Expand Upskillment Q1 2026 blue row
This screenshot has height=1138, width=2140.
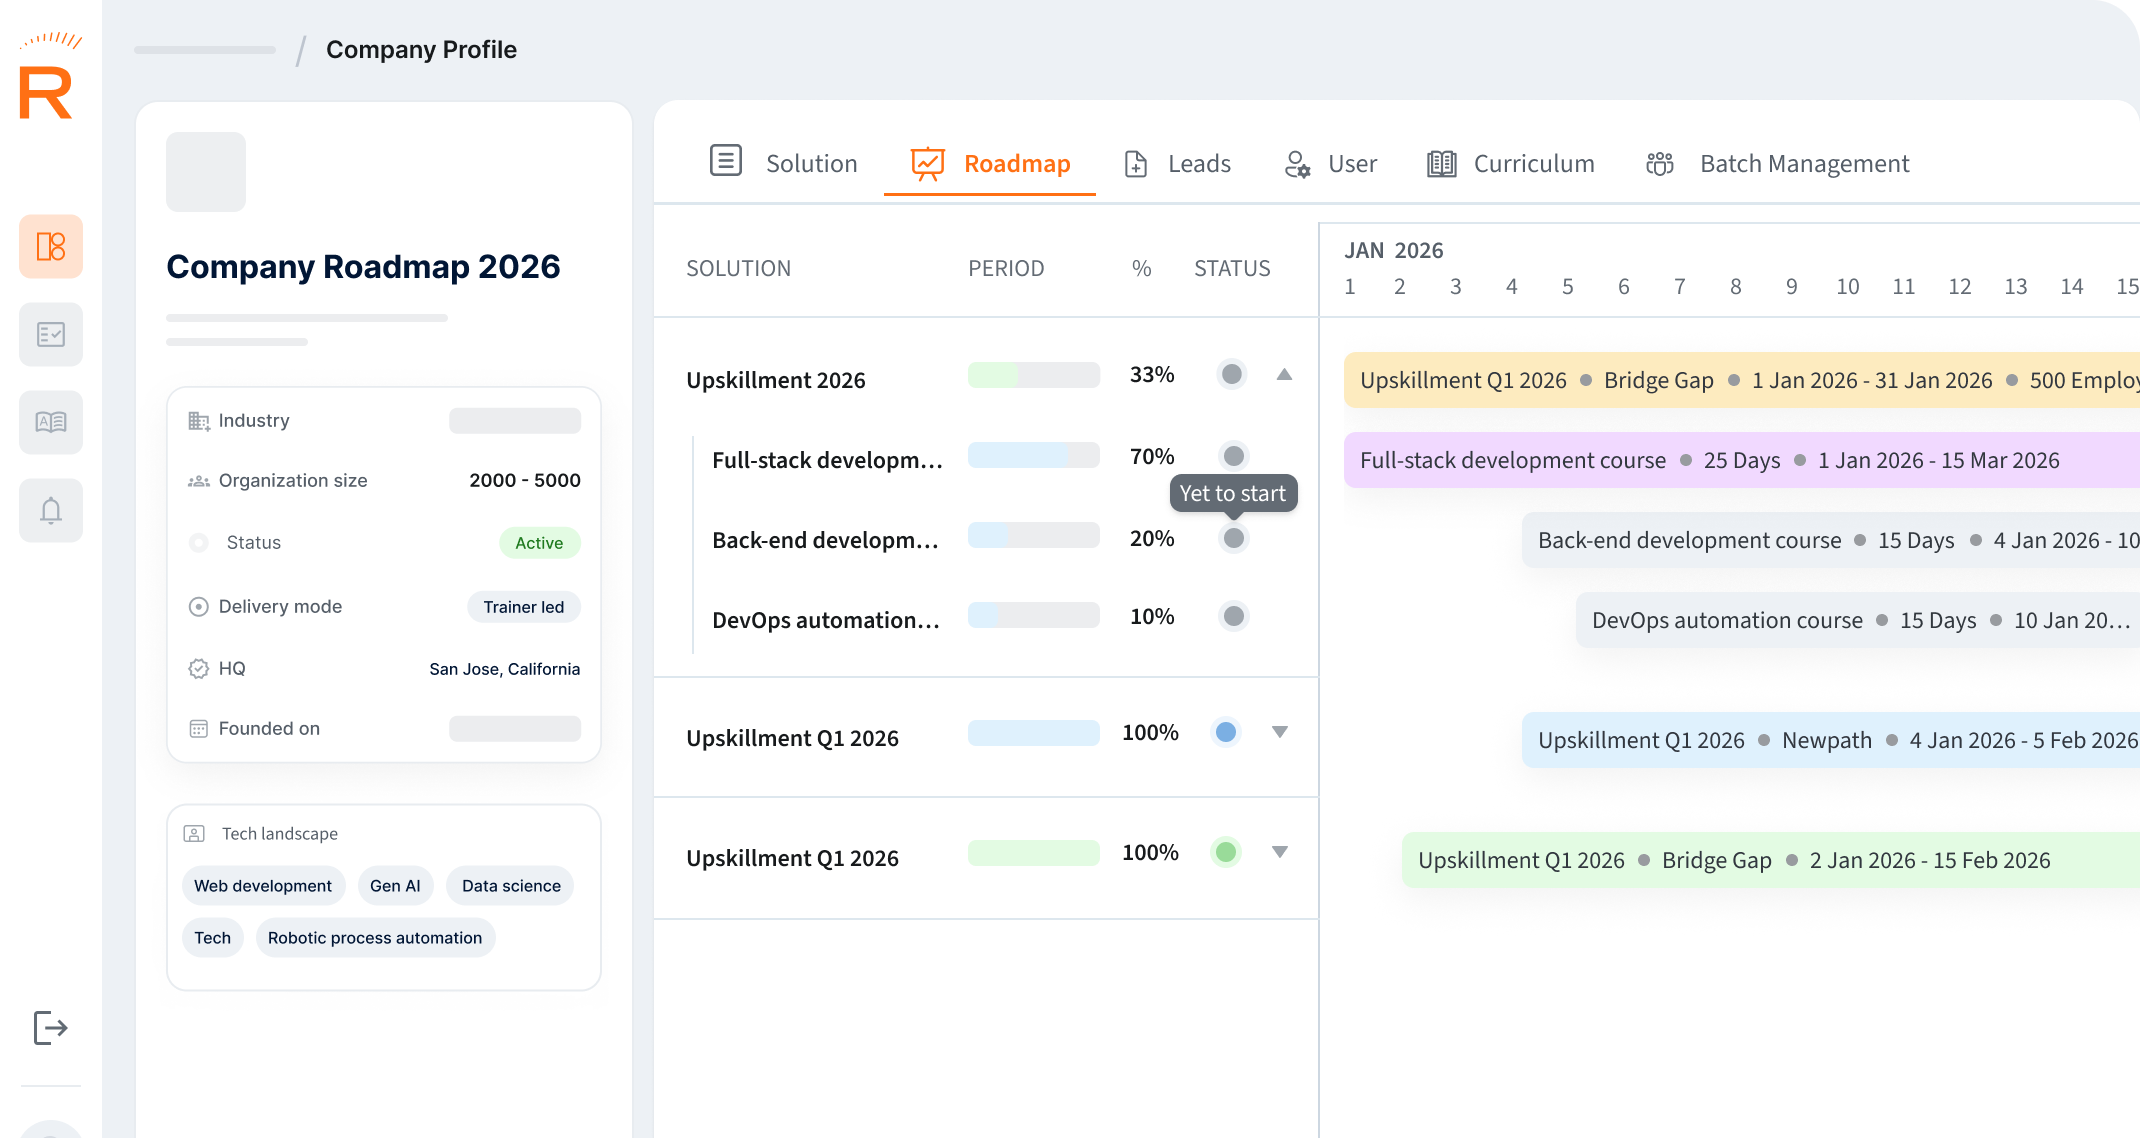1280,732
